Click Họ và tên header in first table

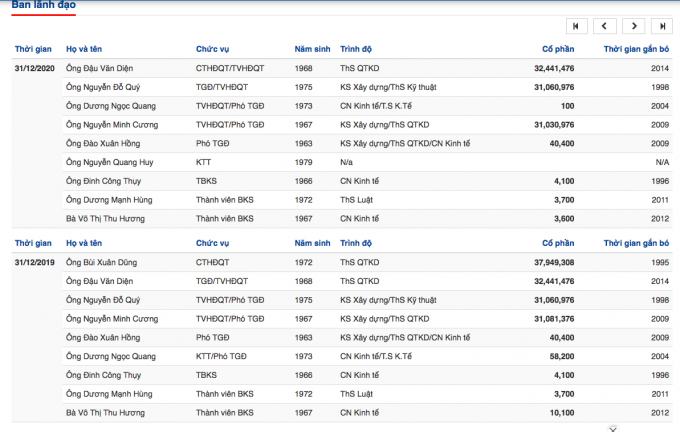[x=84, y=49]
